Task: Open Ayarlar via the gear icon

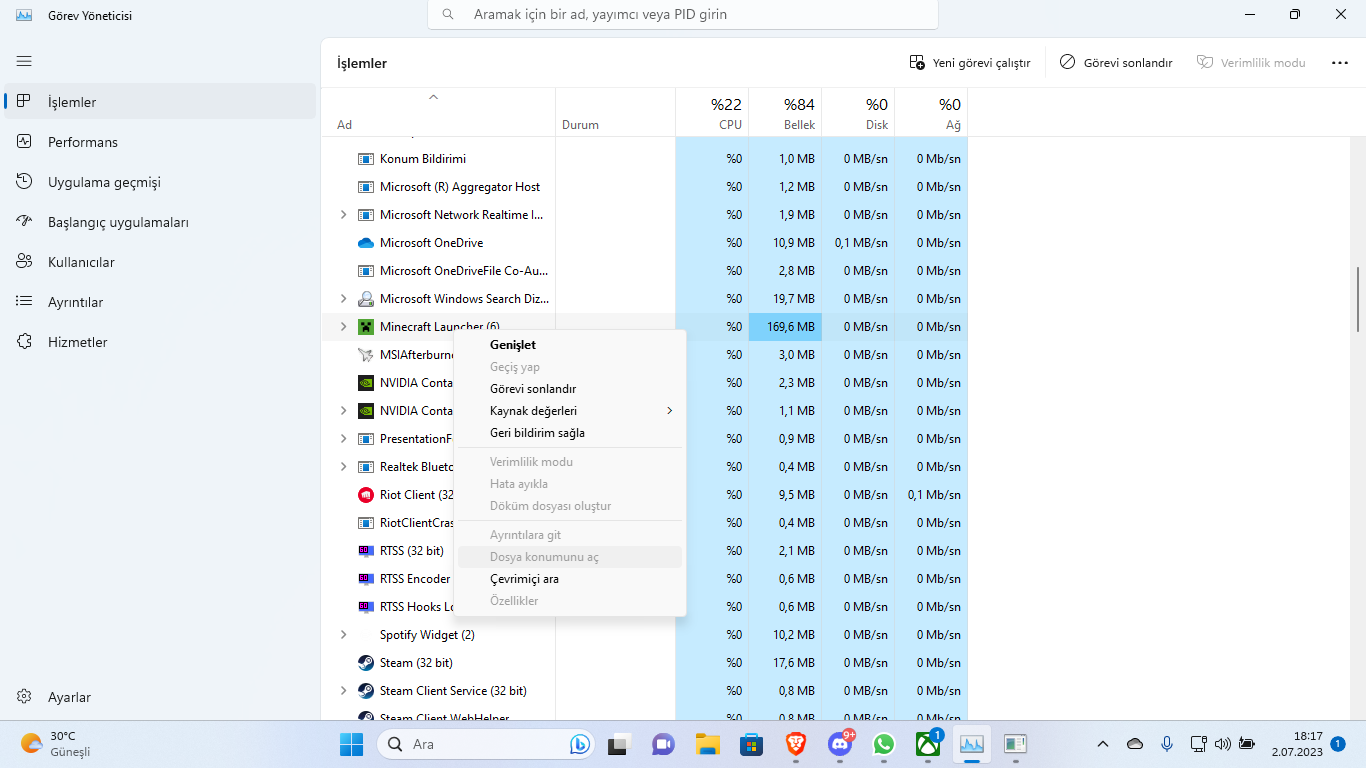Action: [x=25, y=697]
